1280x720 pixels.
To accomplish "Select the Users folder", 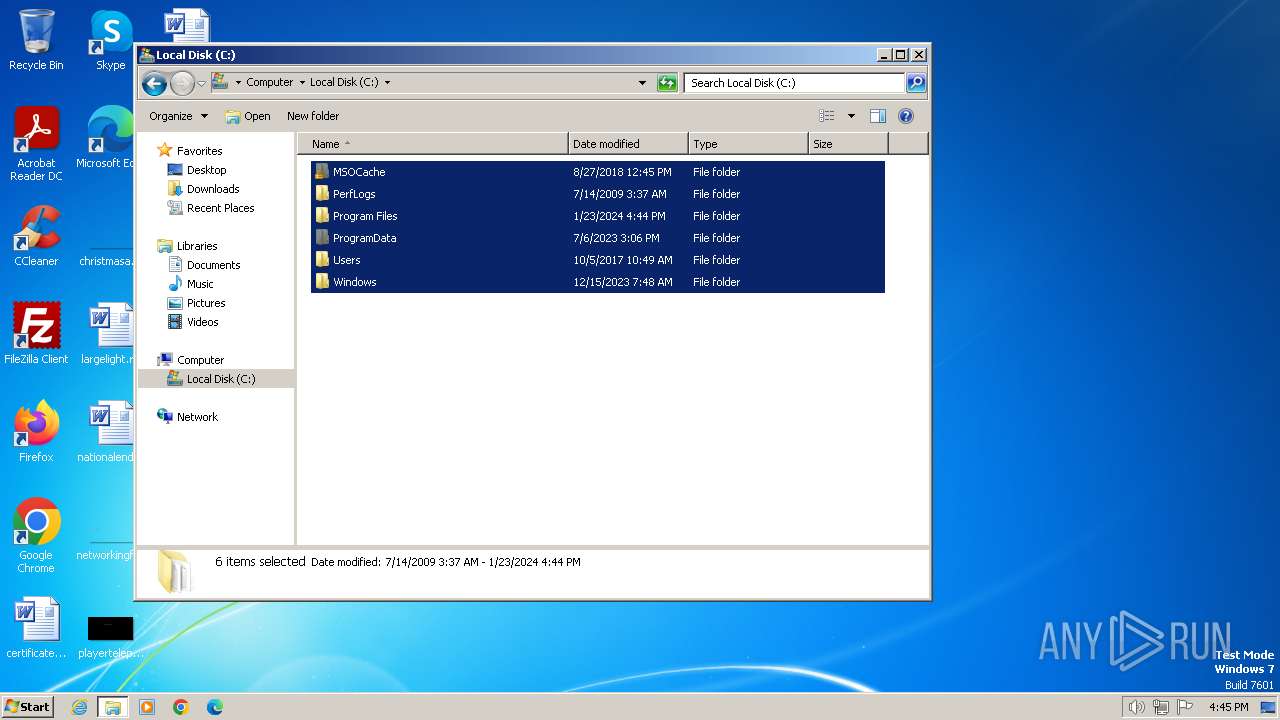I will (x=598, y=260).
